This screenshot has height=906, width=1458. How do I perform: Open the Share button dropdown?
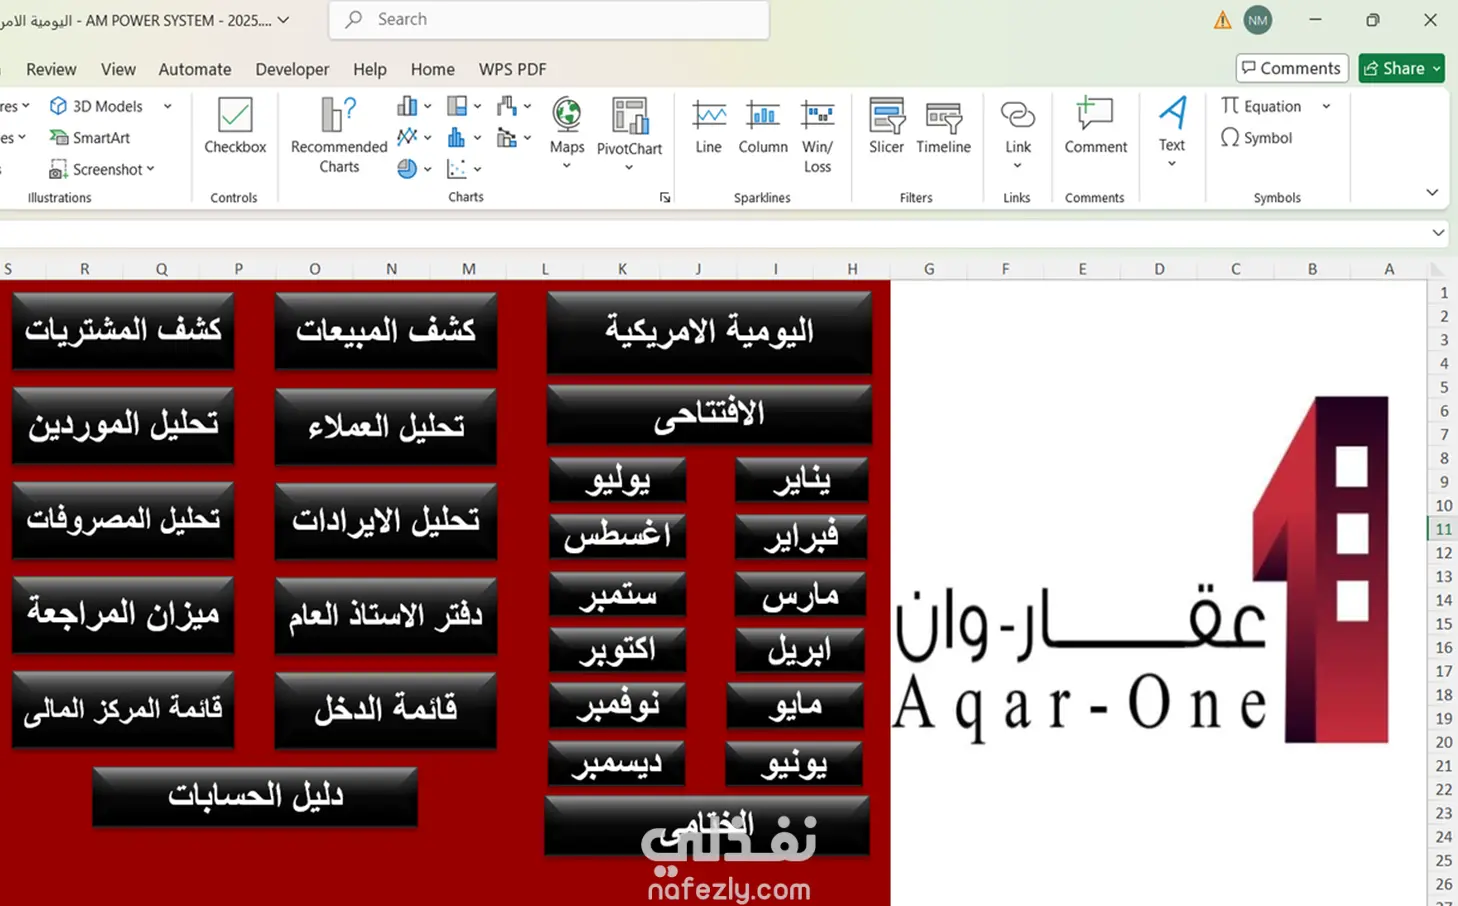[1436, 68]
